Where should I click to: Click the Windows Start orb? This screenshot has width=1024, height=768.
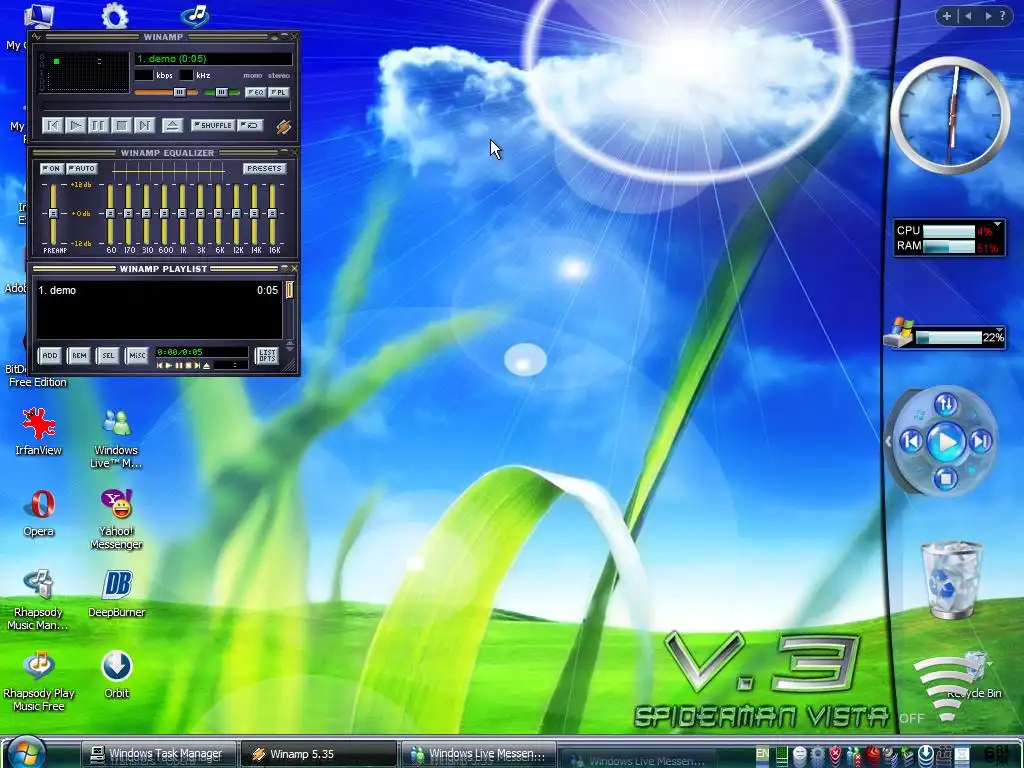(x=27, y=753)
